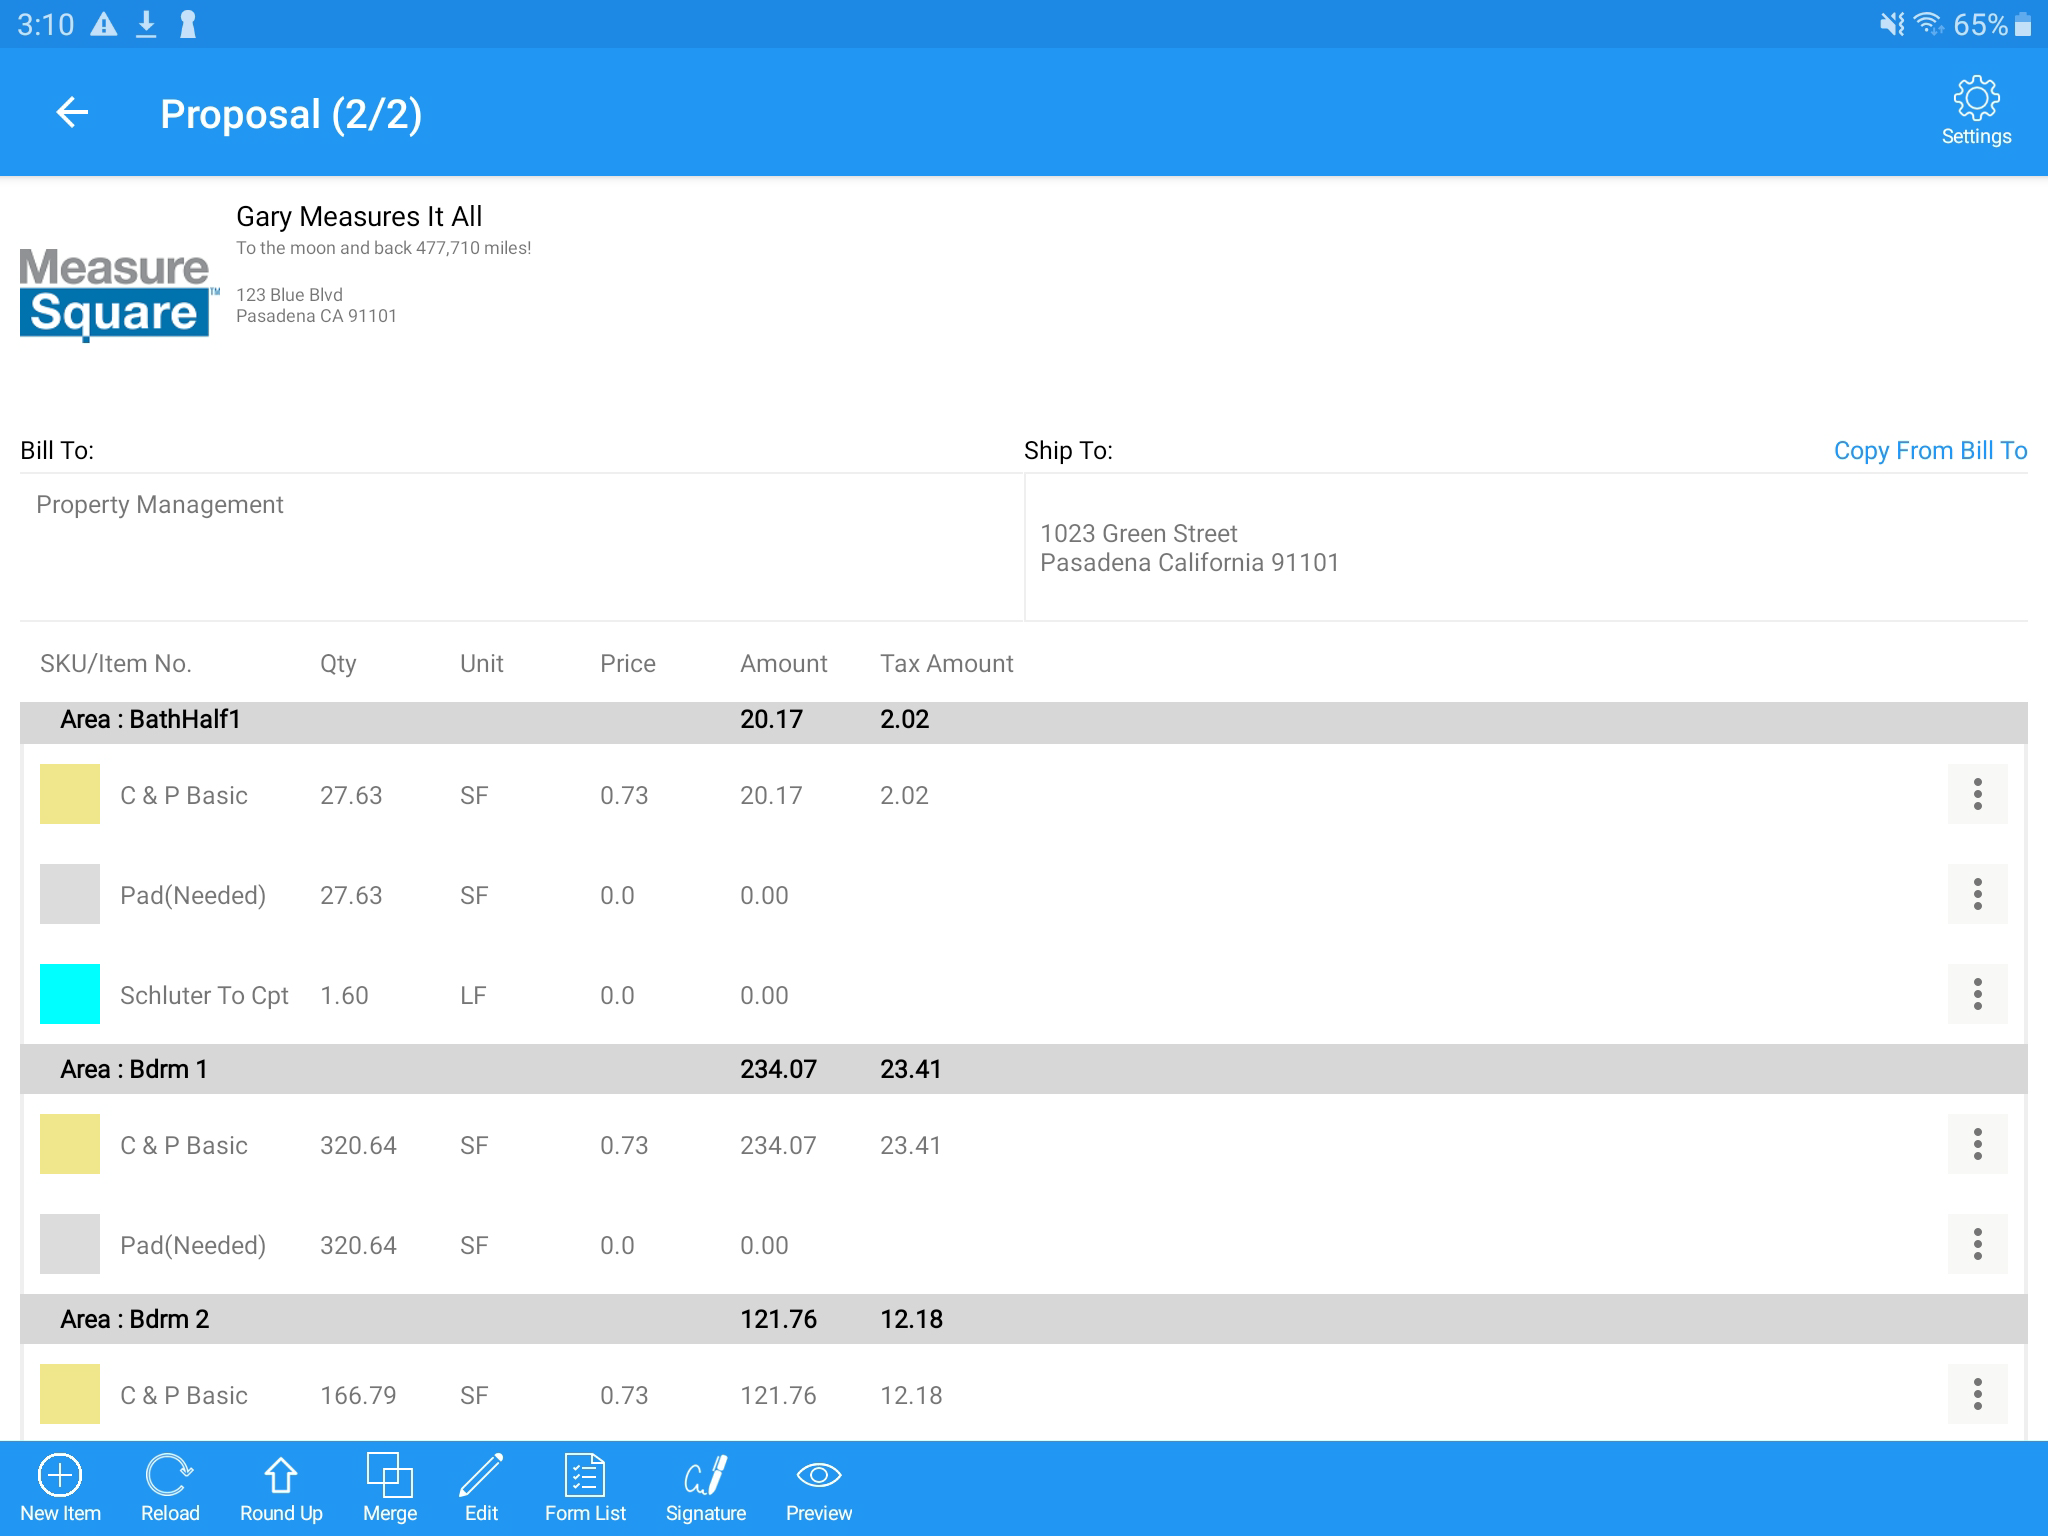
Task: Tap the New Item plus icon
Action: click(x=60, y=1475)
